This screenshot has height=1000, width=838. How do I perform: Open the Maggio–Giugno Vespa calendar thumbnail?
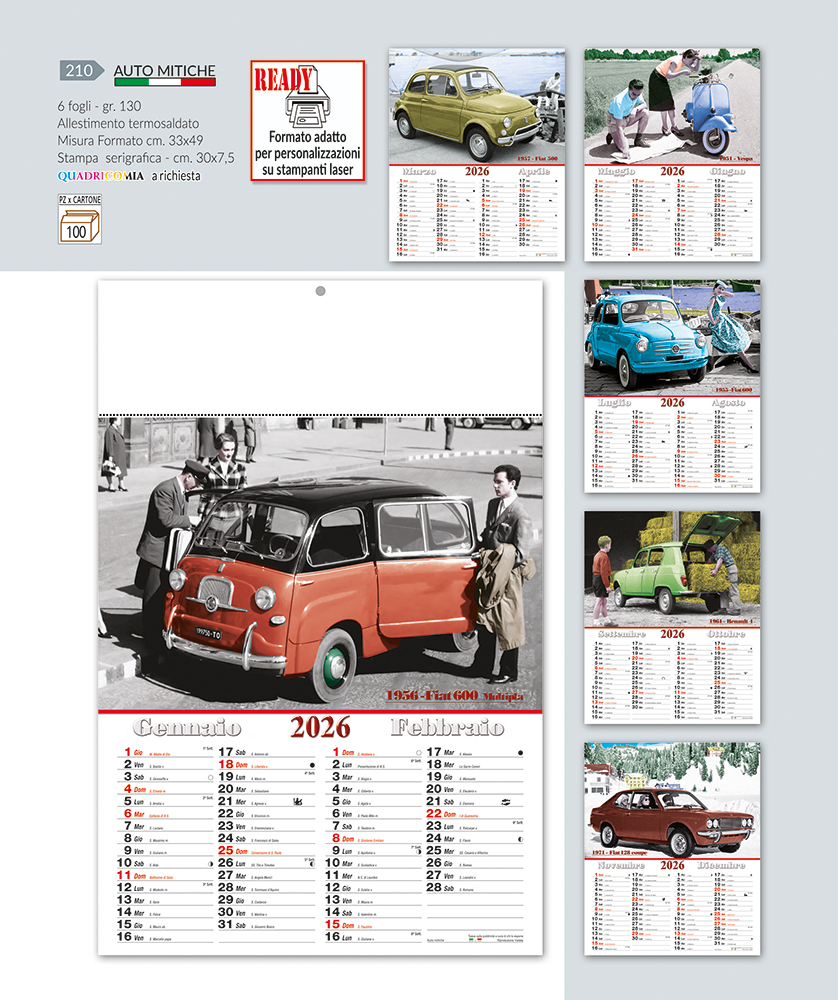pyautogui.click(x=672, y=154)
